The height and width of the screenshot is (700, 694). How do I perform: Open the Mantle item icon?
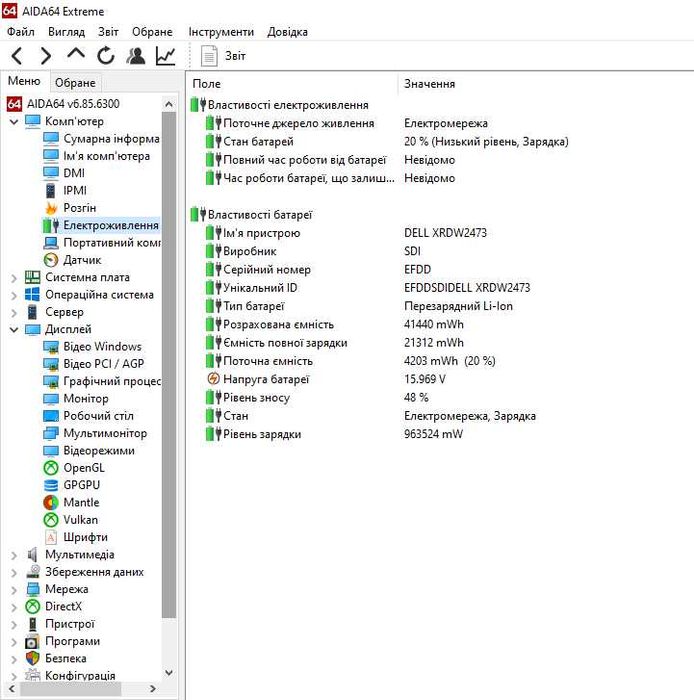(x=51, y=502)
